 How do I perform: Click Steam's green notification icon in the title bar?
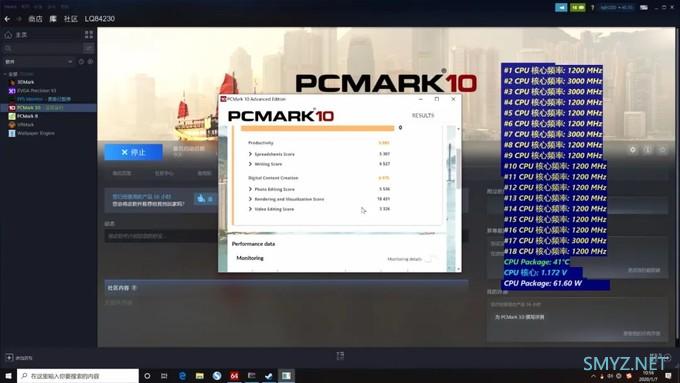[x=578, y=7]
